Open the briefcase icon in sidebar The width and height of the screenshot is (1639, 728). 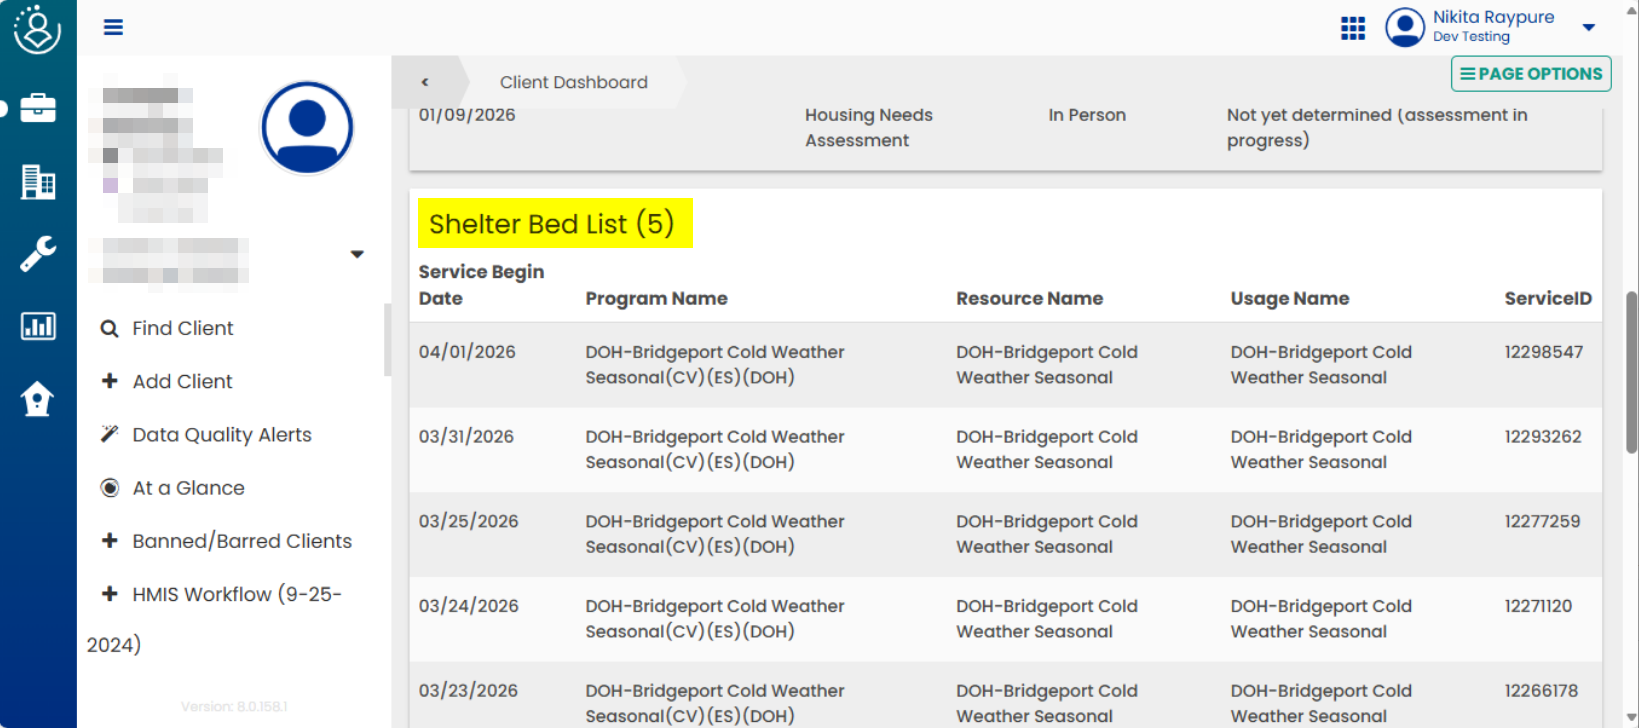tap(38, 107)
